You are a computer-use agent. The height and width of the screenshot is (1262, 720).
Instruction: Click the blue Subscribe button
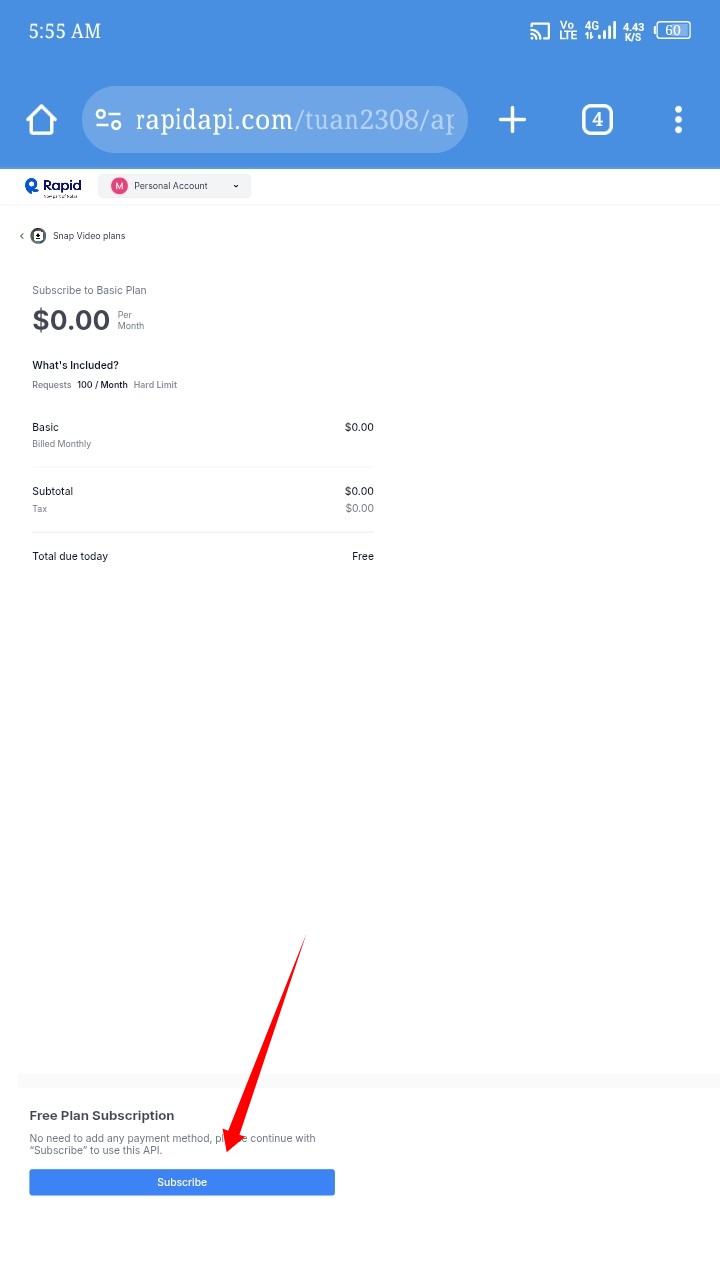pyautogui.click(x=182, y=1182)
